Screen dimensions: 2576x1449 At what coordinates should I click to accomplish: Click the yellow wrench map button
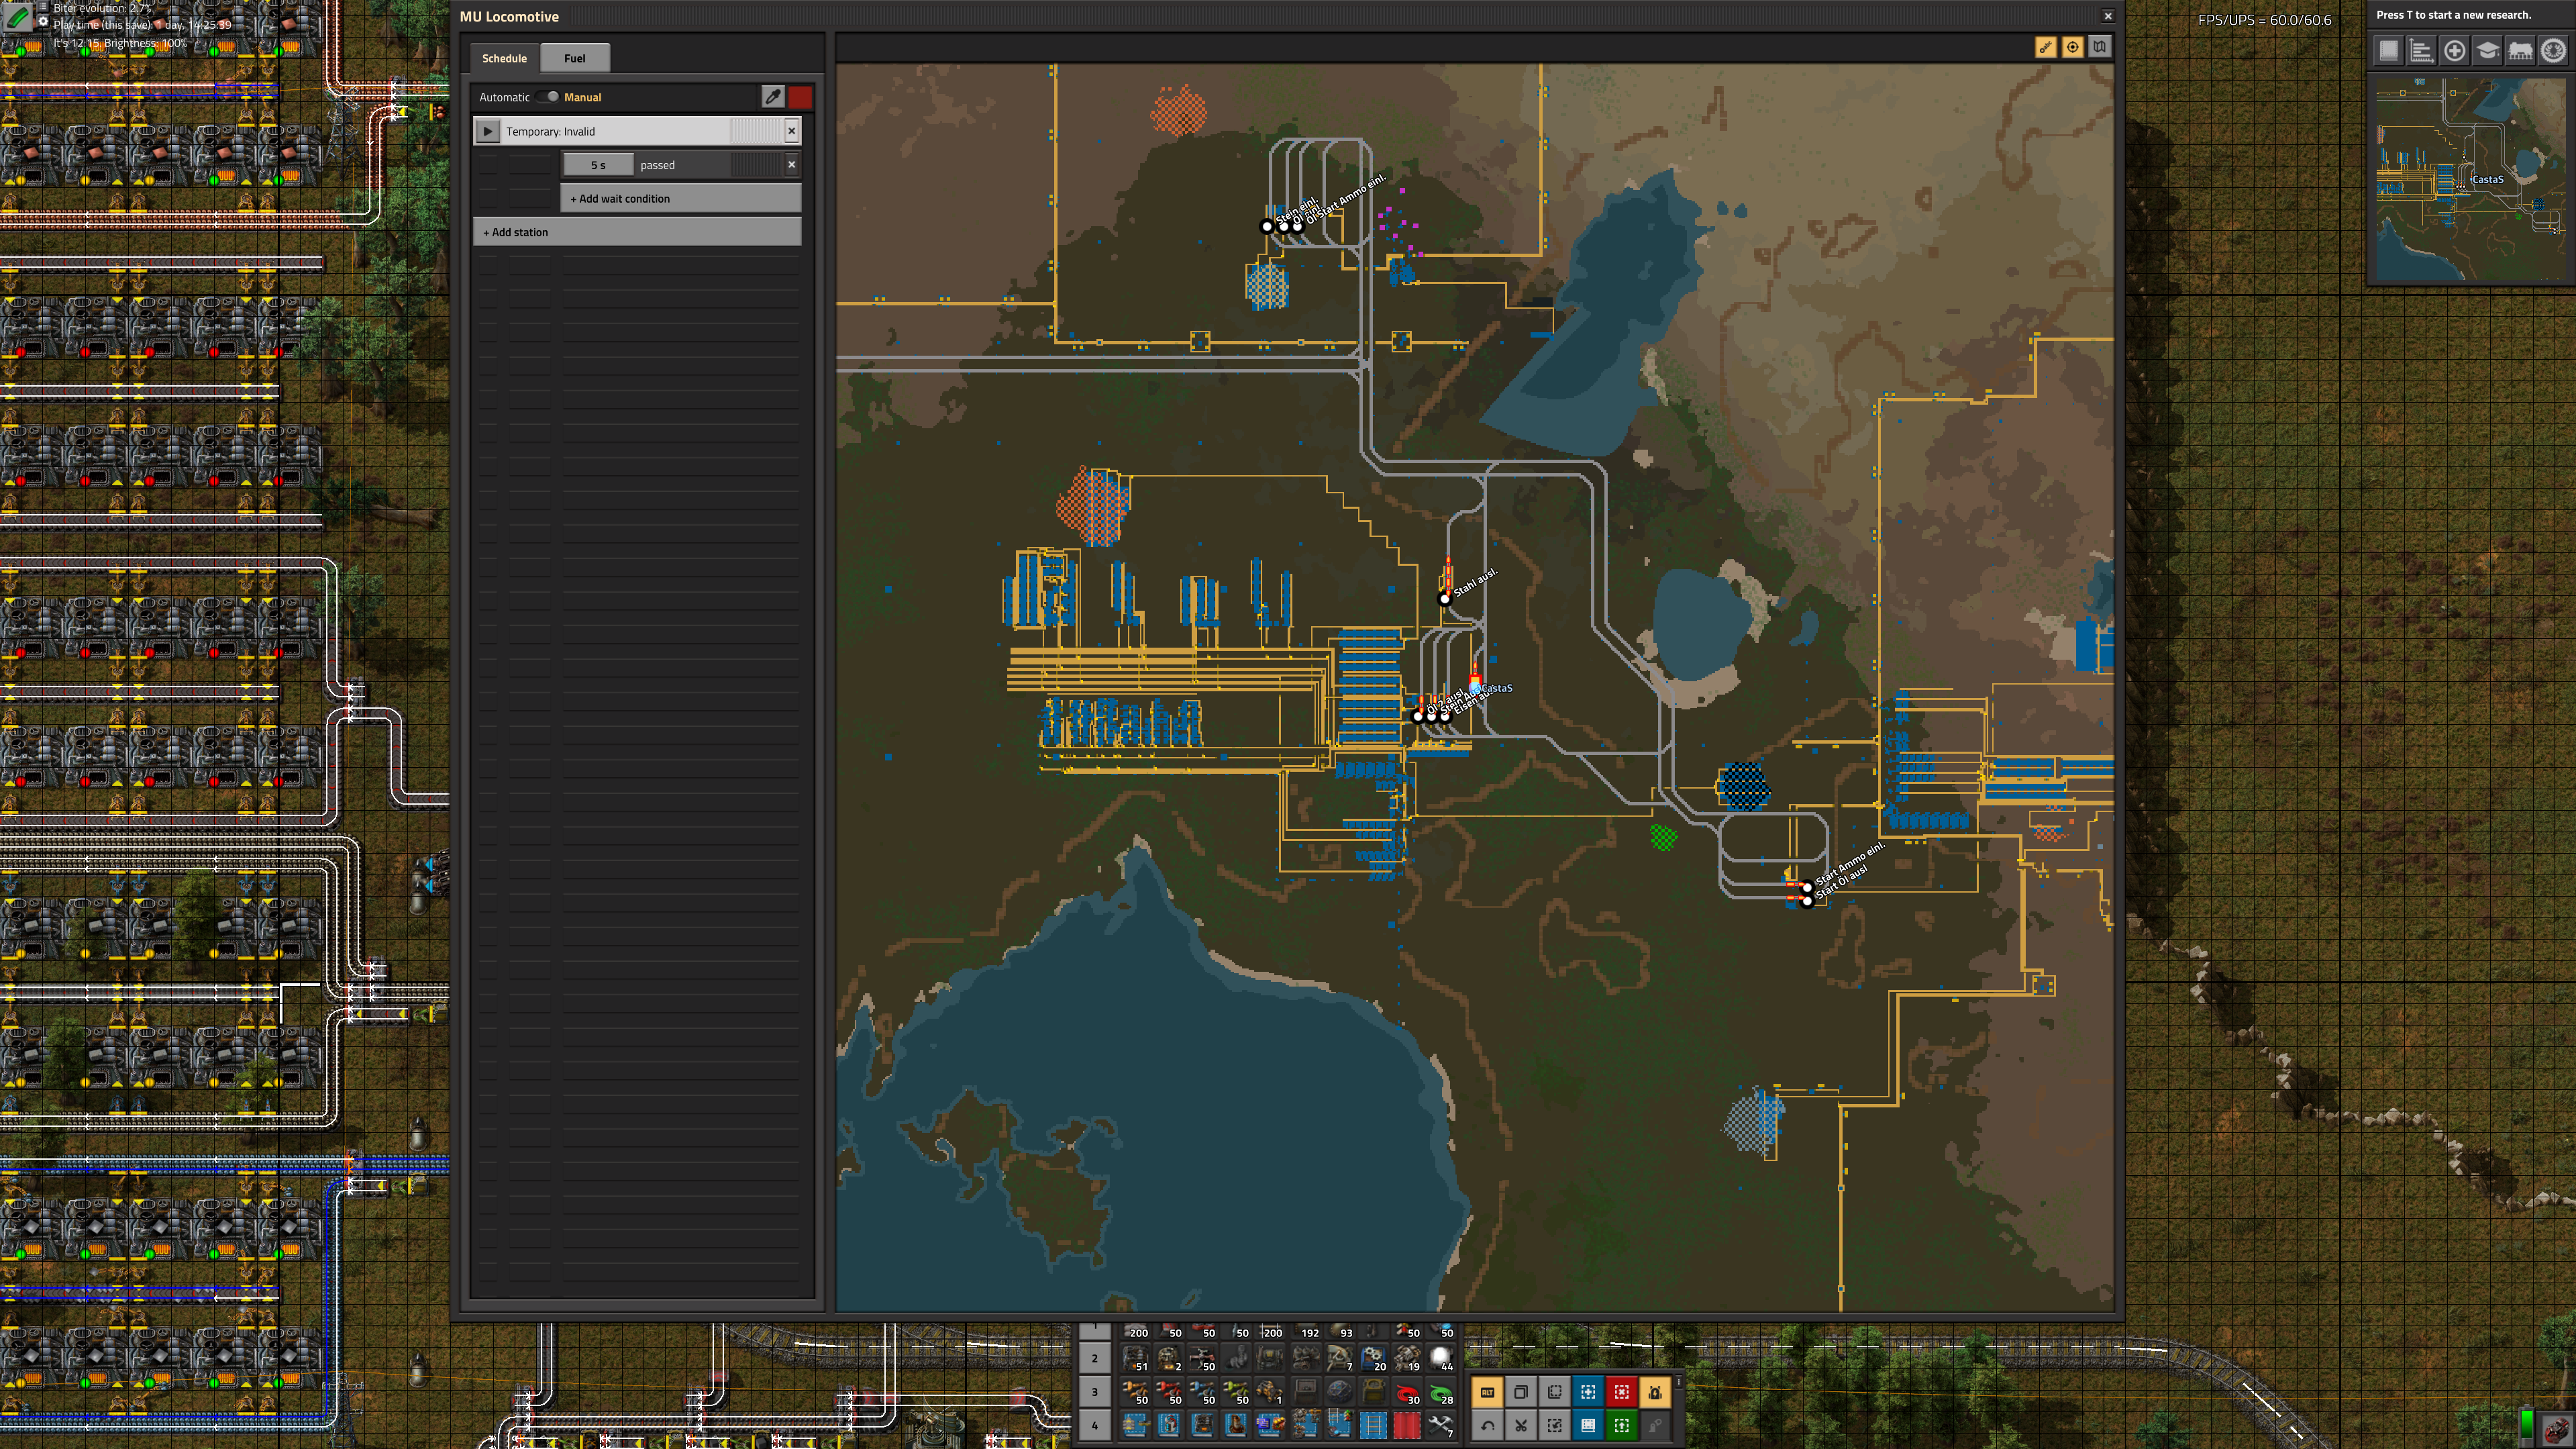(2046, 47)
